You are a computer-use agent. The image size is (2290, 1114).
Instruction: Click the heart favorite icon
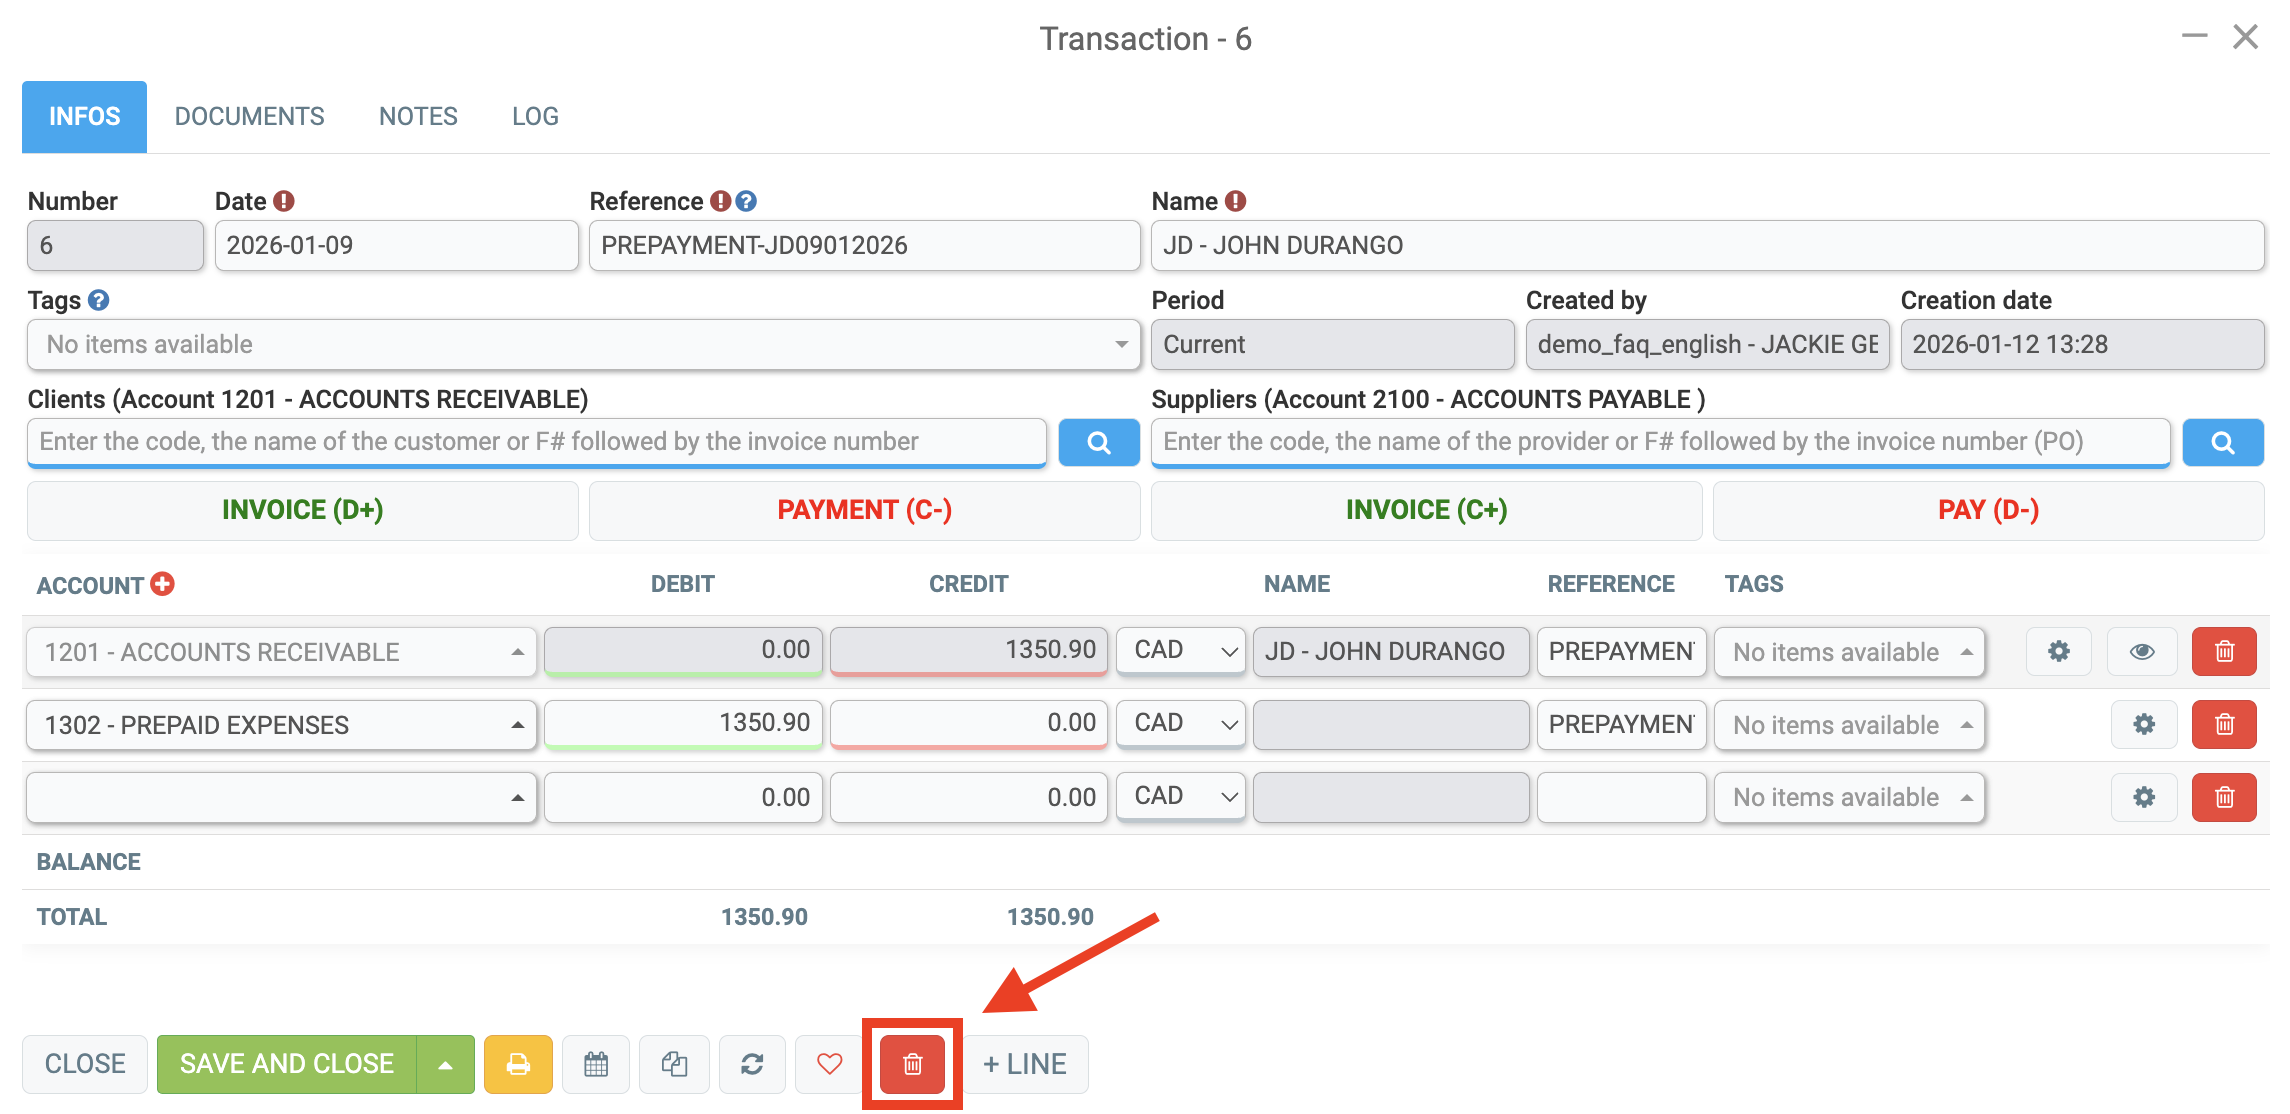click(829, 1064)
